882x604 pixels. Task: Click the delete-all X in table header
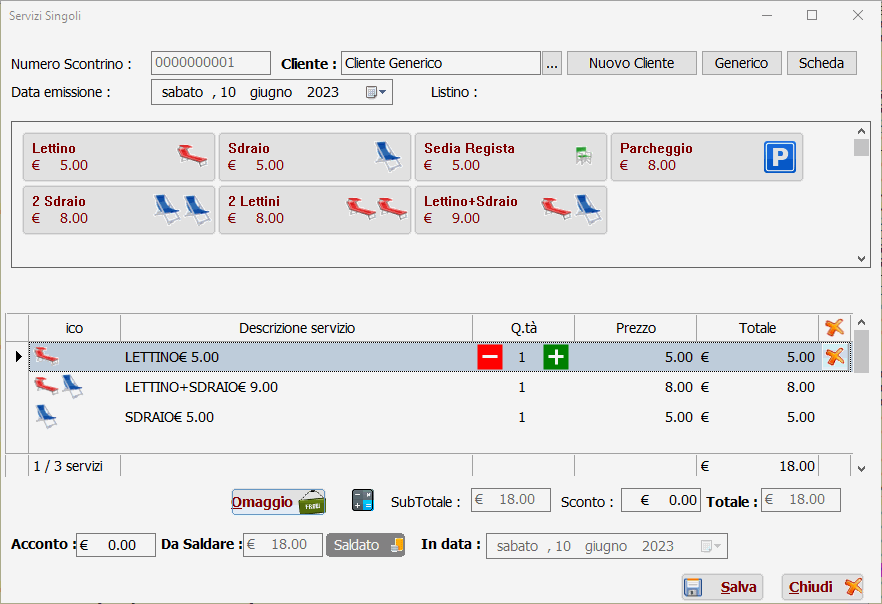(834, 327)
